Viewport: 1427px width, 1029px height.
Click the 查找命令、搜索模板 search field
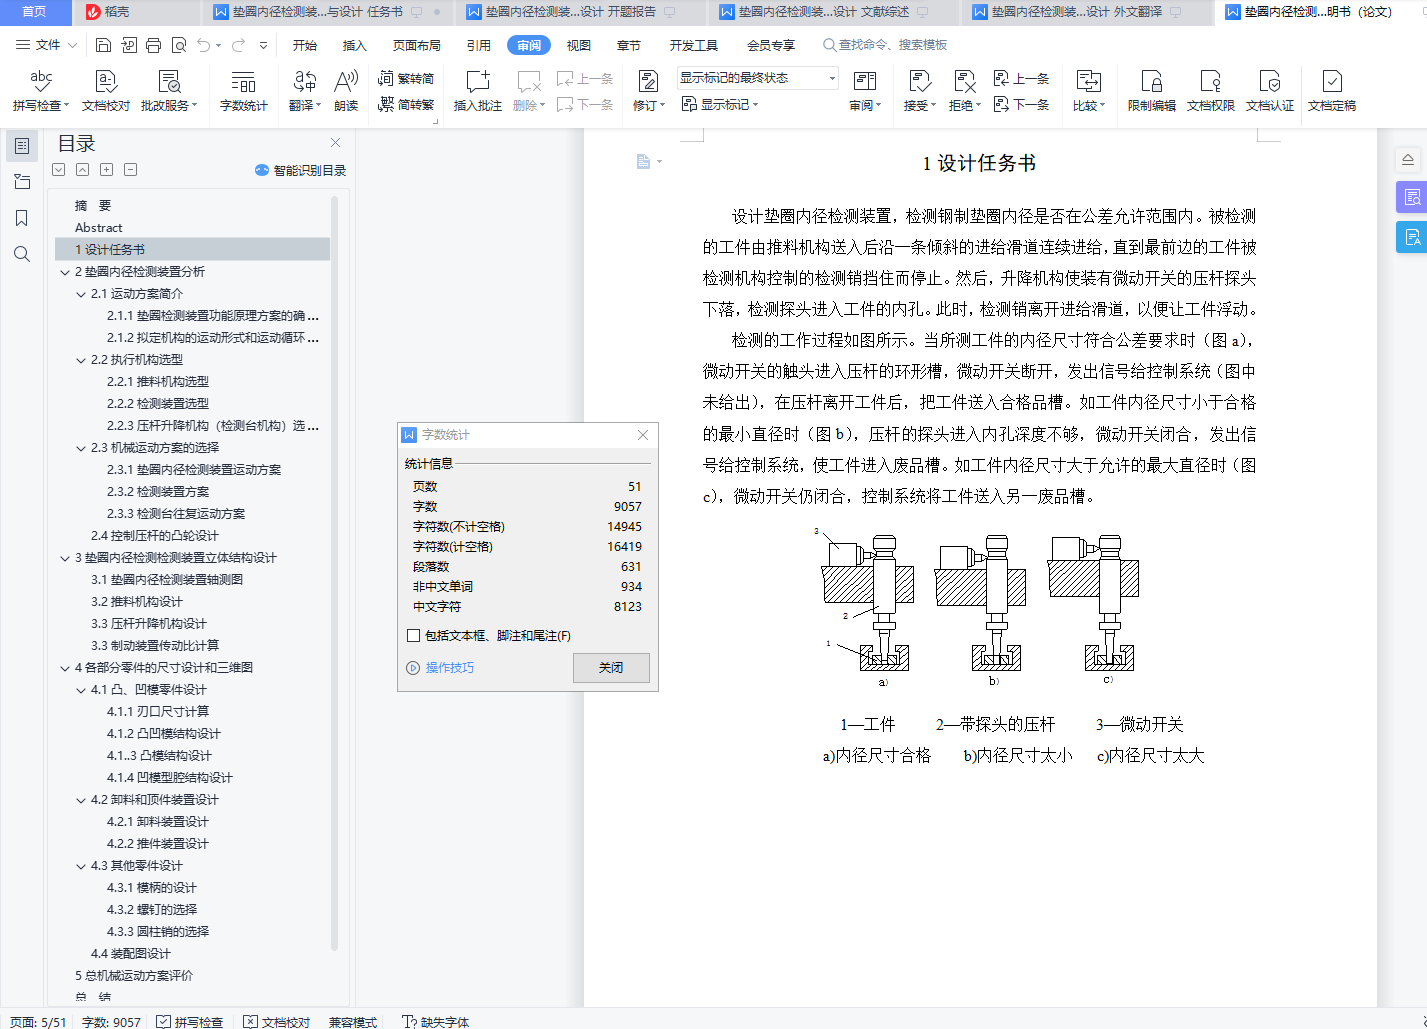tap(885, 45)
